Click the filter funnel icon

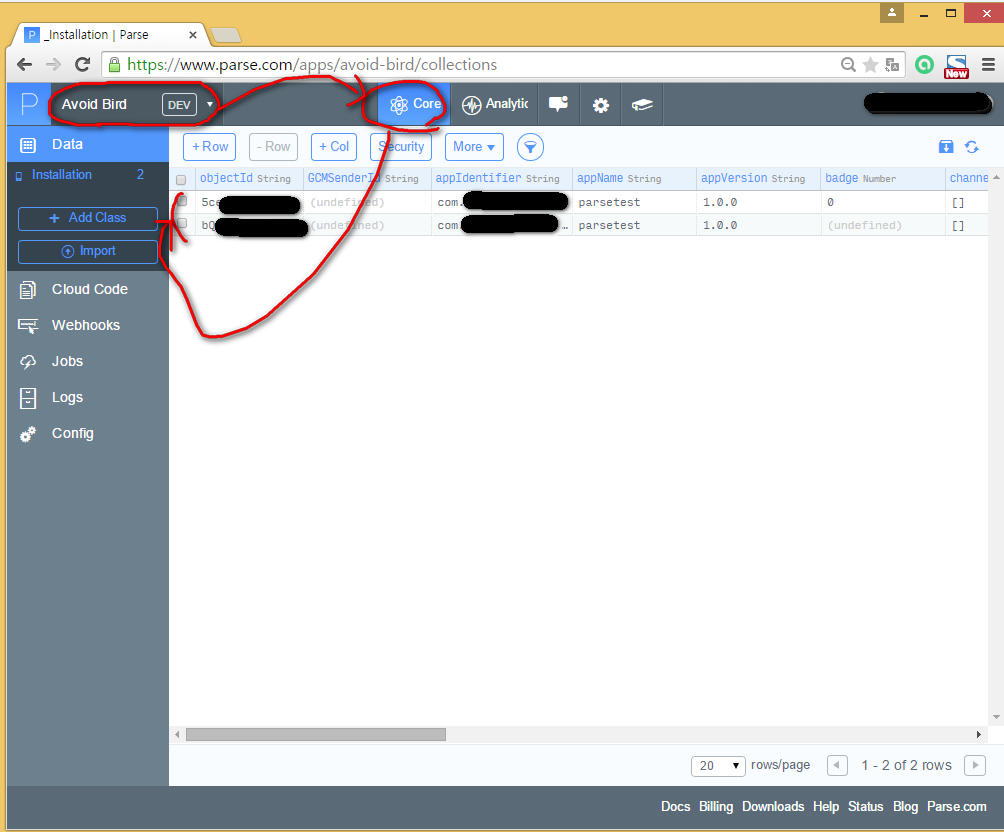pyautogui.click(x=530, y=147)
